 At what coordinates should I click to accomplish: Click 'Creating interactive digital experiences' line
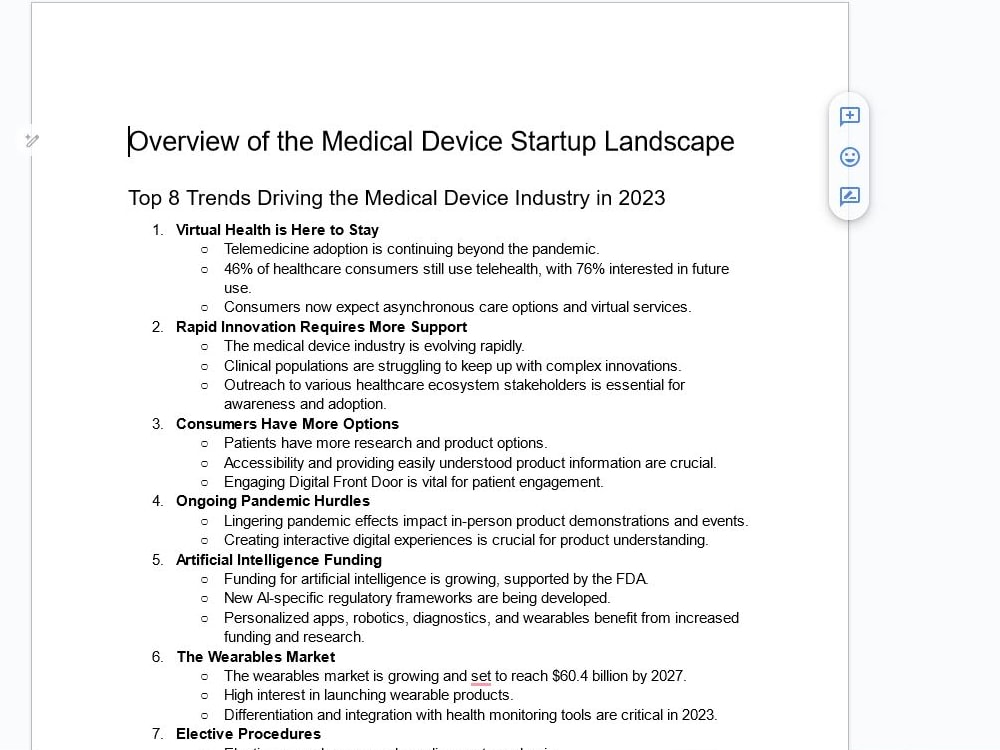click(x=466, y=540)
